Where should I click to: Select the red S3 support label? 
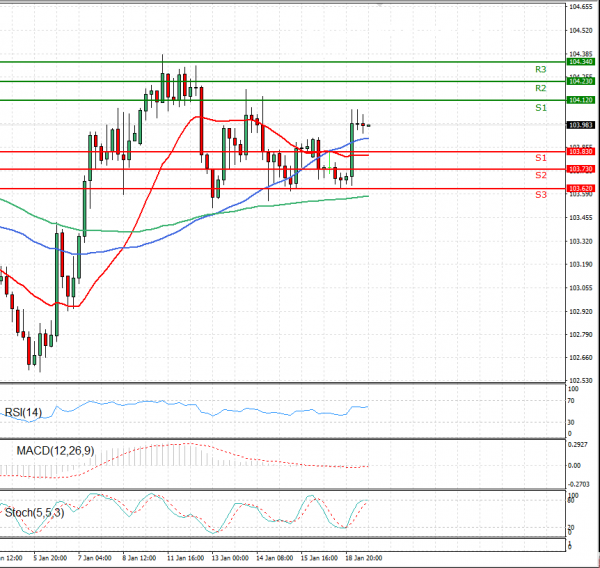540,194
